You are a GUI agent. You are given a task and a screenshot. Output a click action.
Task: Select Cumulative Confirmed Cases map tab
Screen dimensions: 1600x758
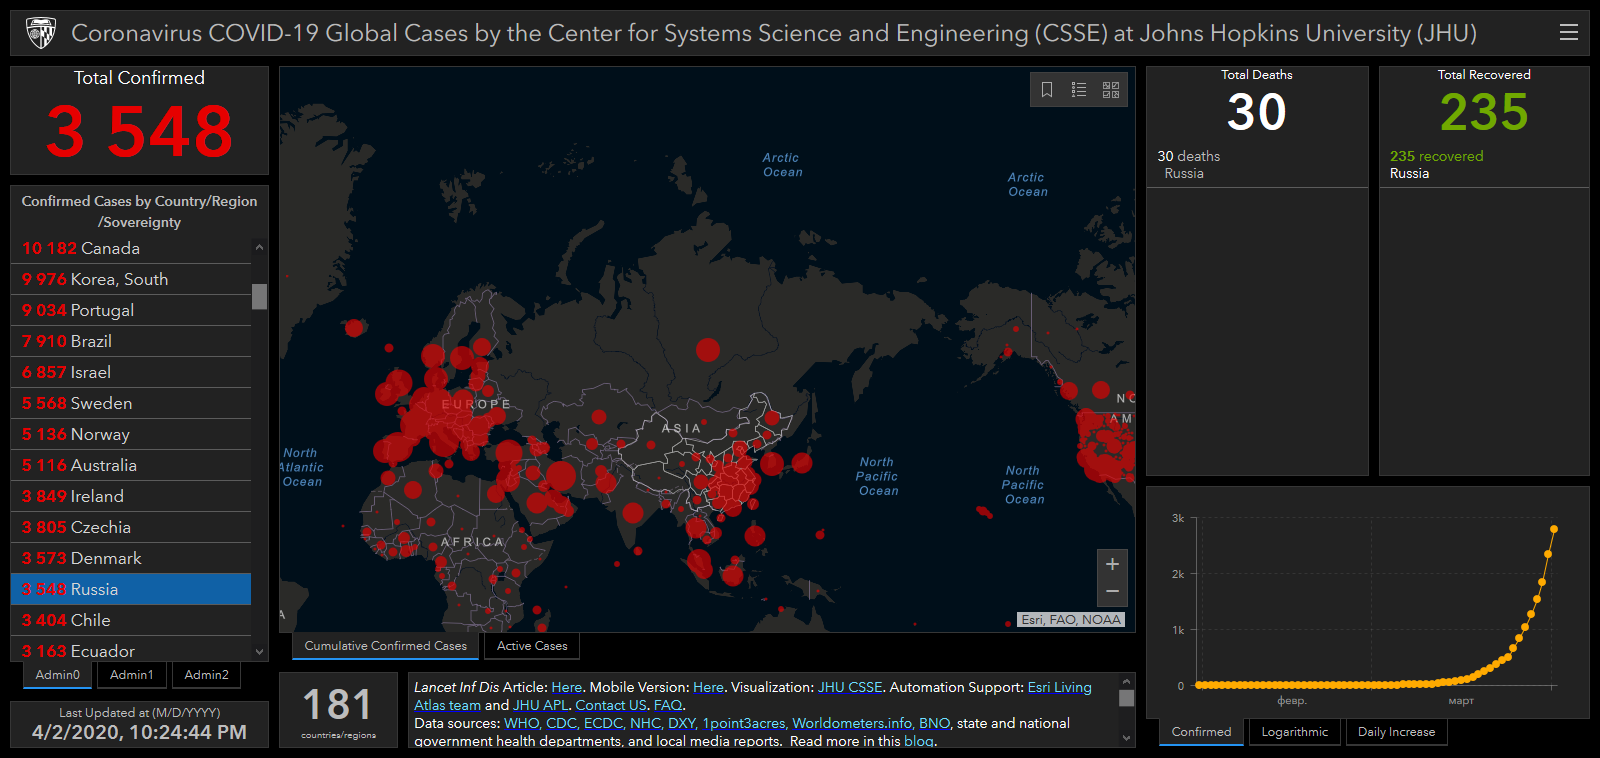click(386, 646)
